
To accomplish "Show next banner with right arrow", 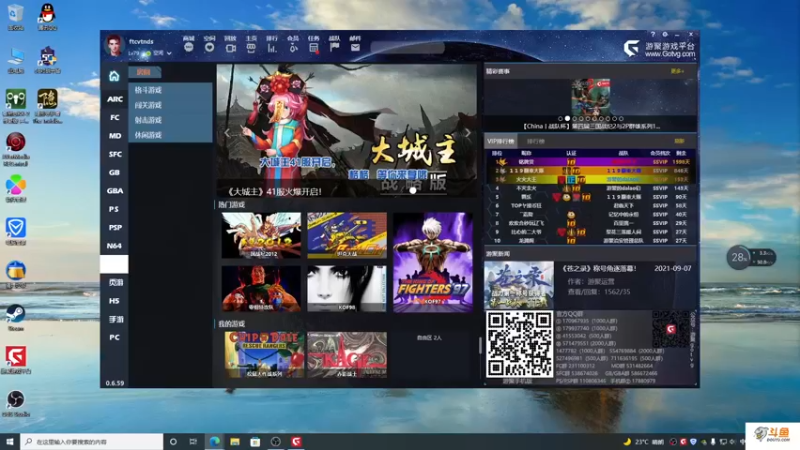I will (x=467, y=133).
